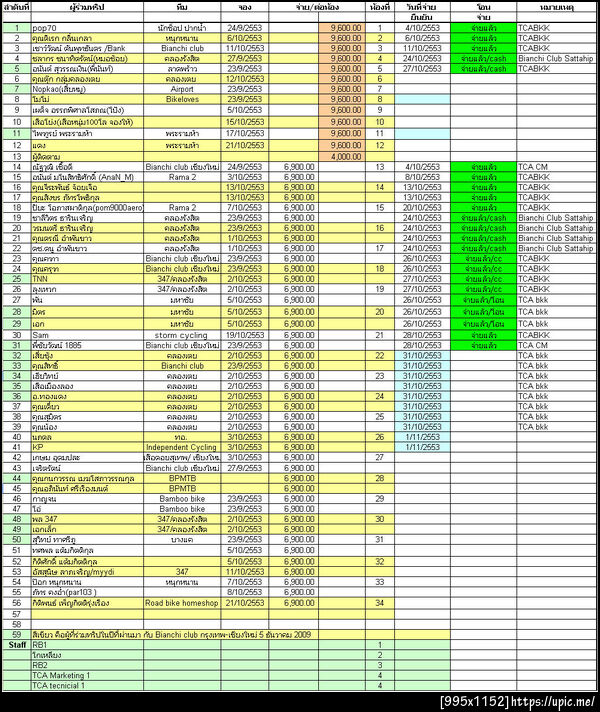
Task: Select the '19/10/2553' booking date cell
Action: pos(245,335)
